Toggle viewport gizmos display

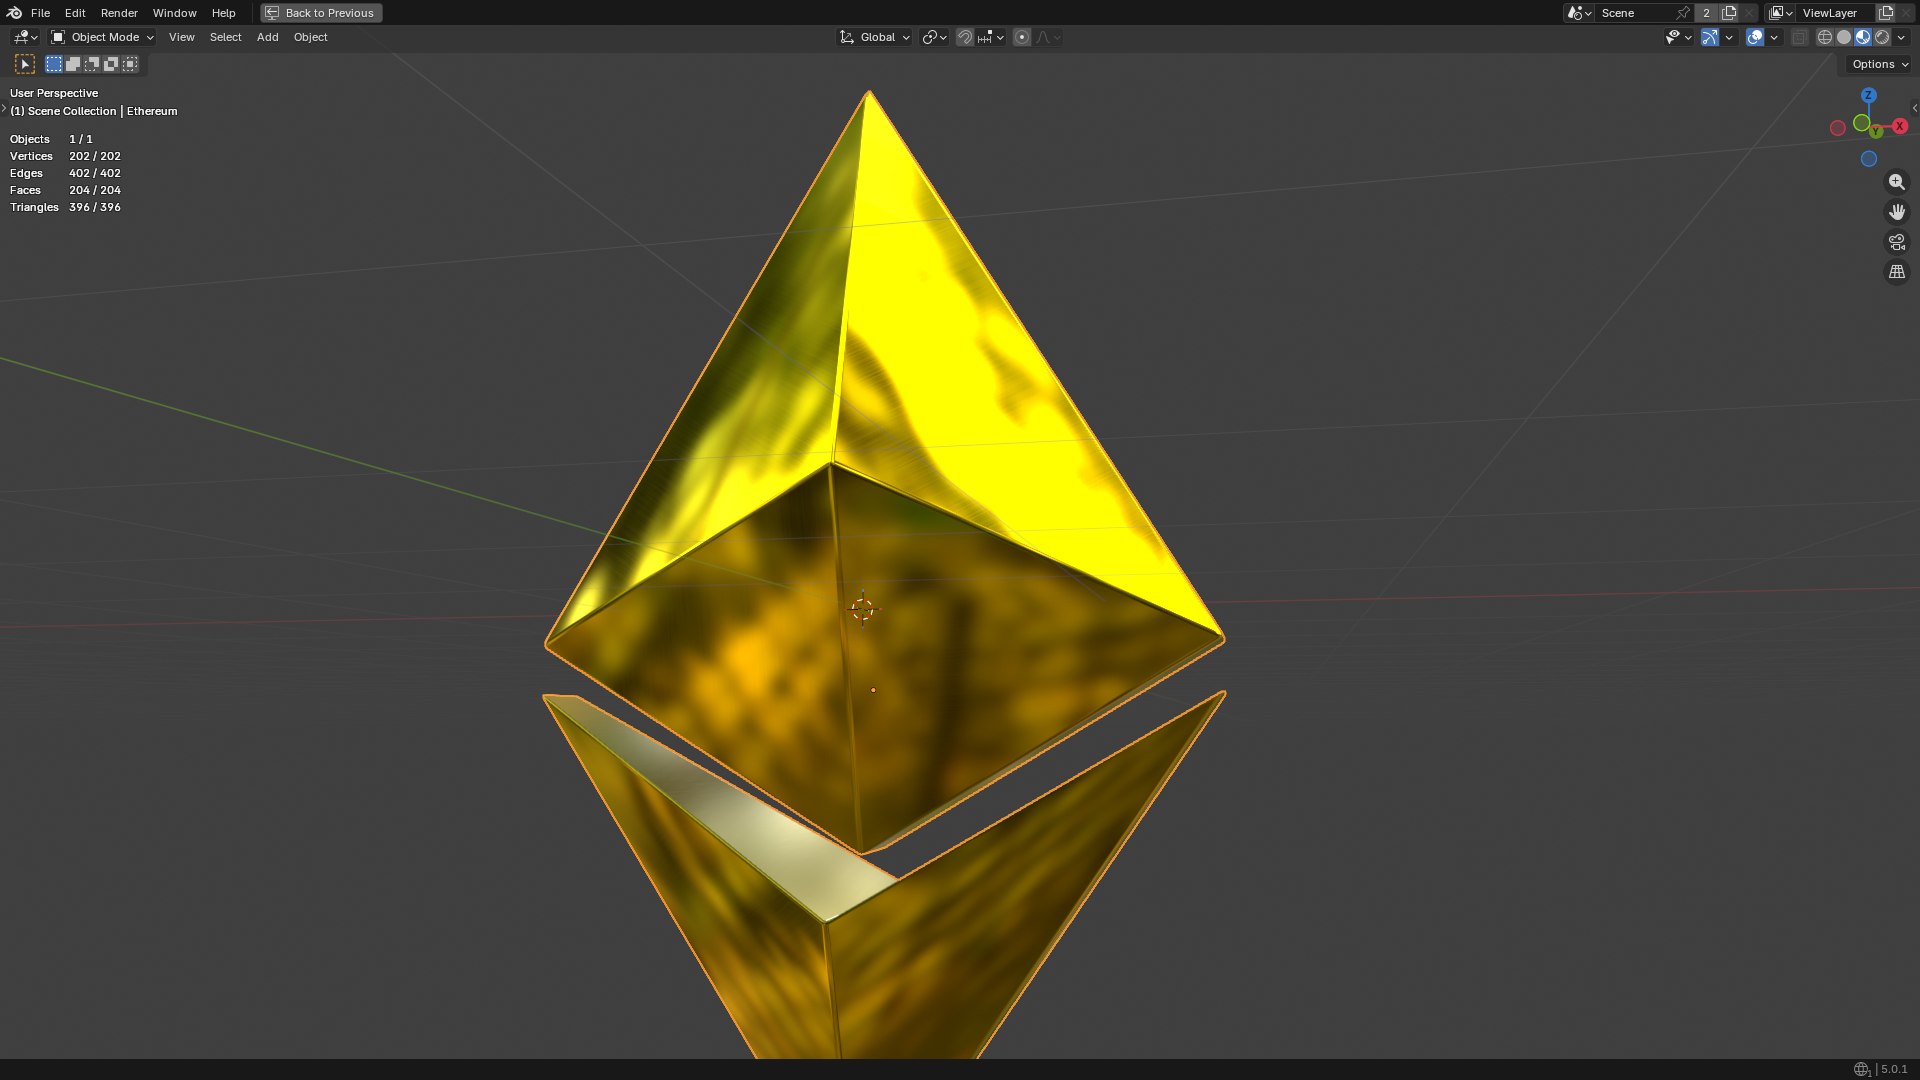(1710, 37)
